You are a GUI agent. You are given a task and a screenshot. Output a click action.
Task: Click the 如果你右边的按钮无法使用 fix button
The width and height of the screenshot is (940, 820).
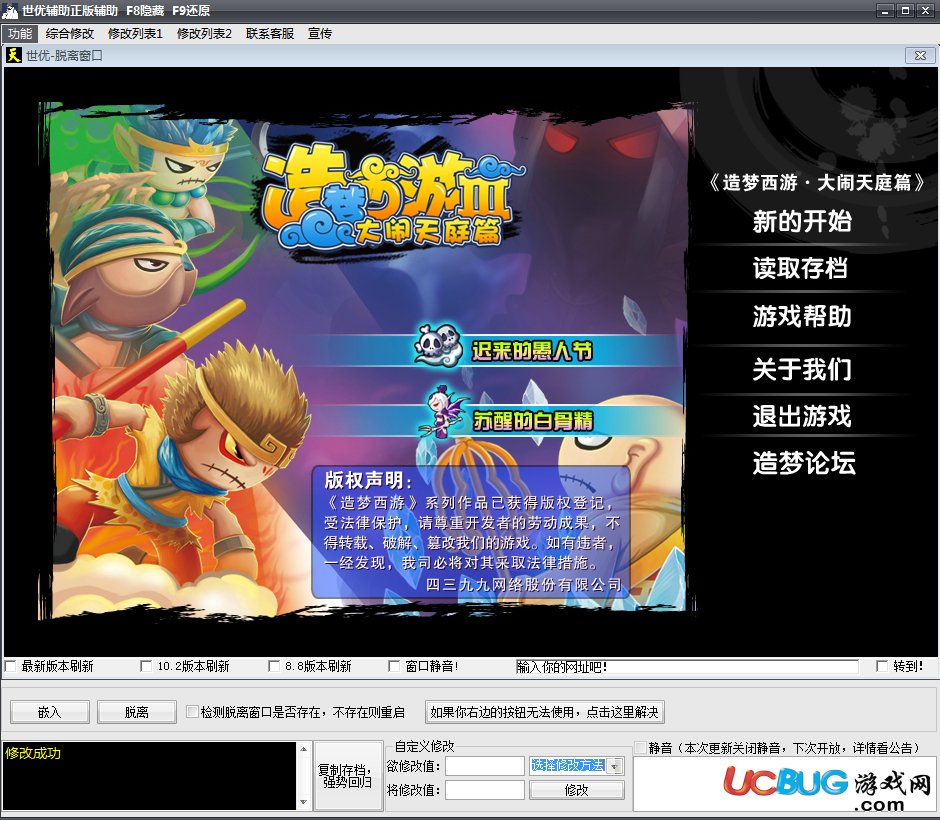pos(544,712)
